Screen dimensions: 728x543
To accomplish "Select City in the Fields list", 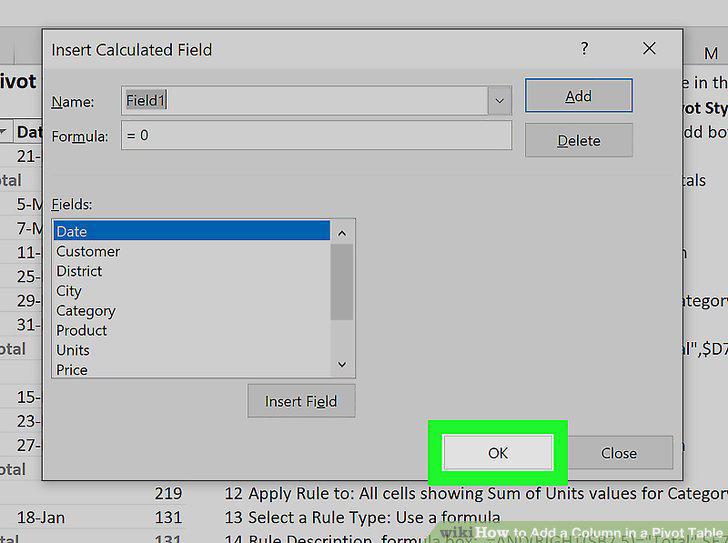I will tap(192, 291).
